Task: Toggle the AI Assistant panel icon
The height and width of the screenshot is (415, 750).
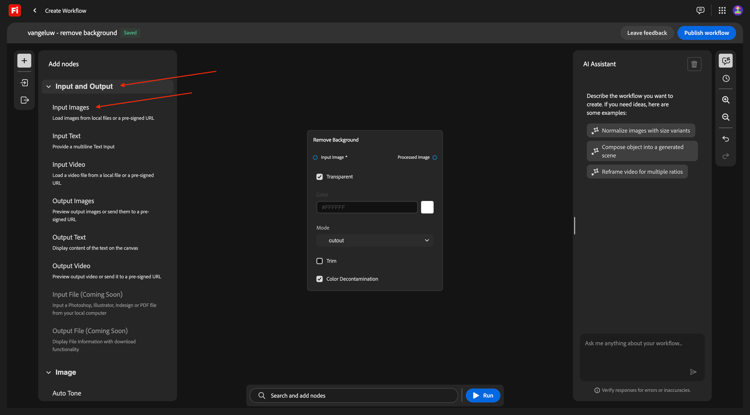Action: 726,61
